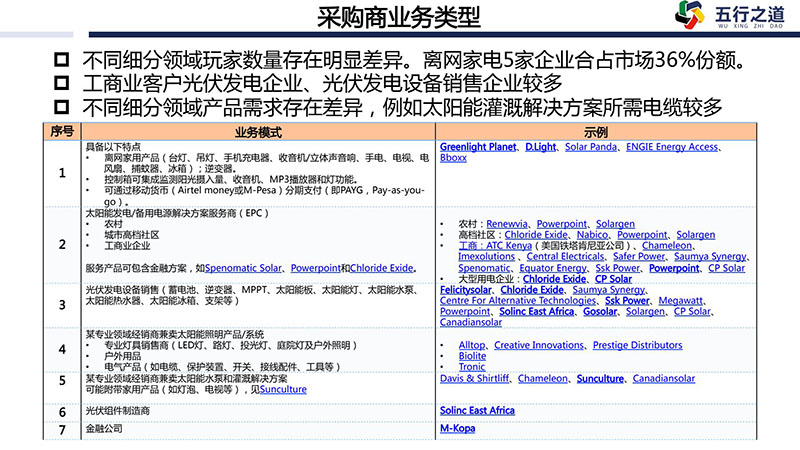Click Canadiansolar link in row 5
Viewport: 800px width, 450px height.
(664, 379)
